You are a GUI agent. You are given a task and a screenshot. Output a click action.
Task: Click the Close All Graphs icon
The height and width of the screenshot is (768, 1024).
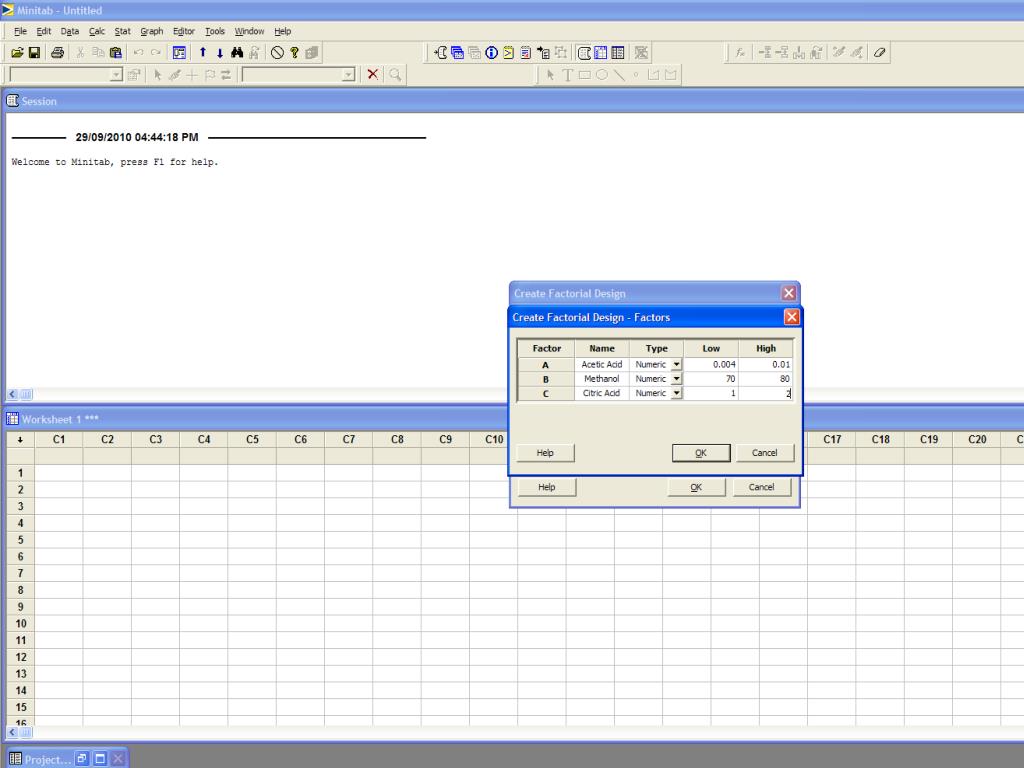641,53
